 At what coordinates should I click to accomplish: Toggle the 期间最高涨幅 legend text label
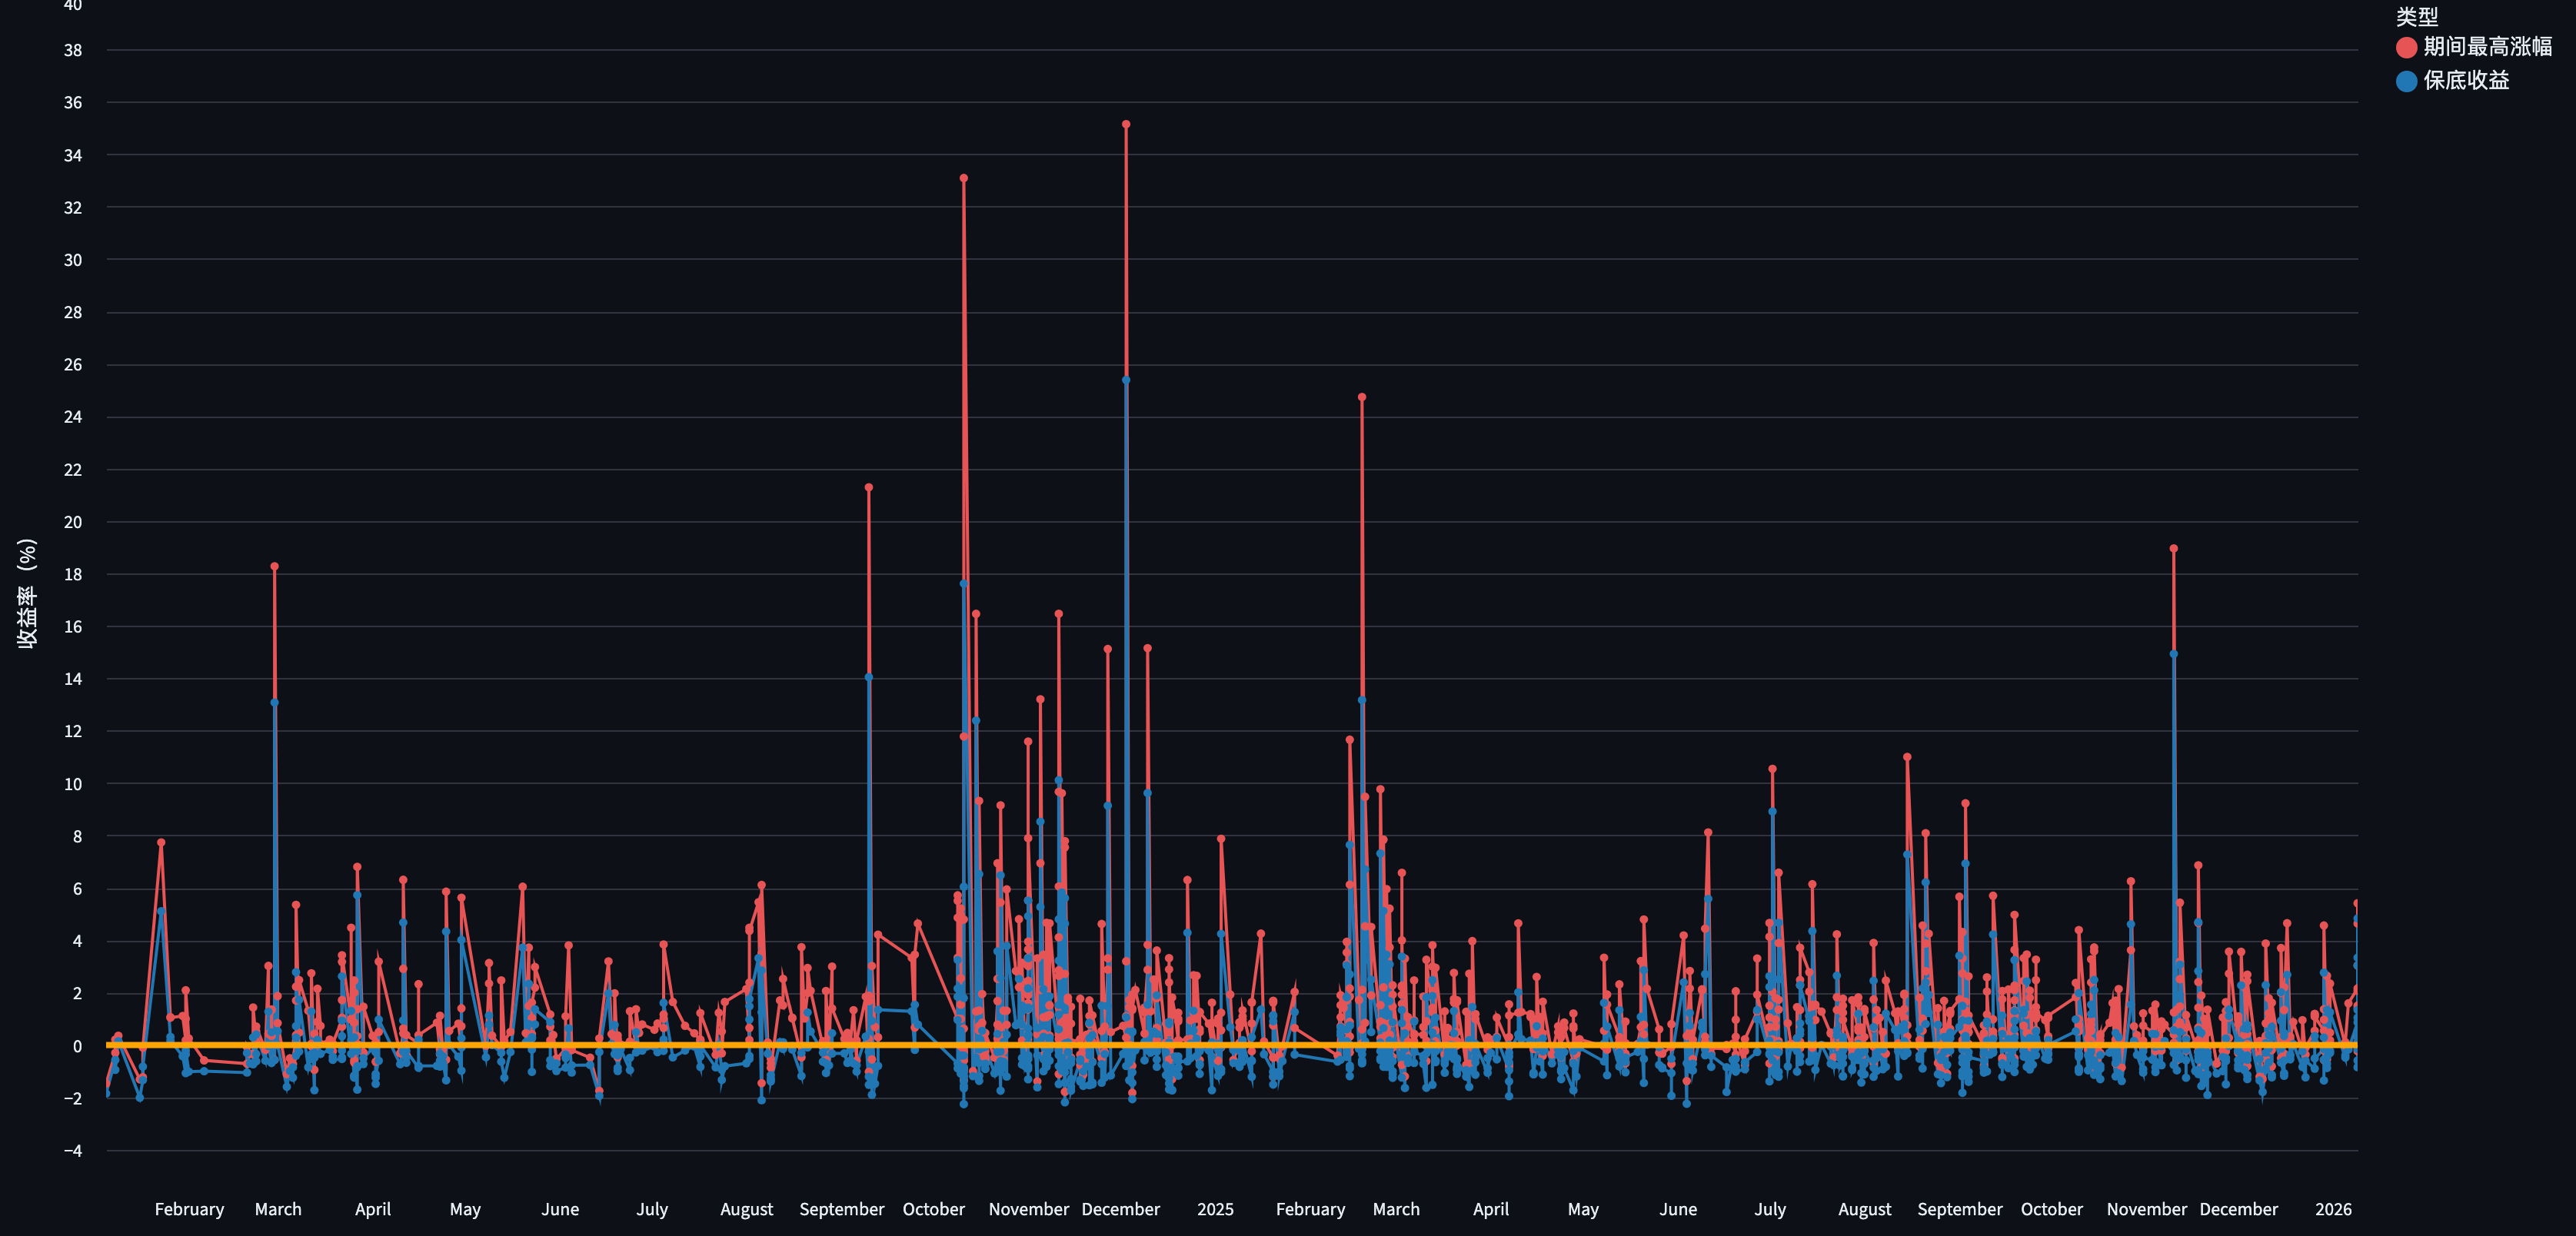[2487, 47]
